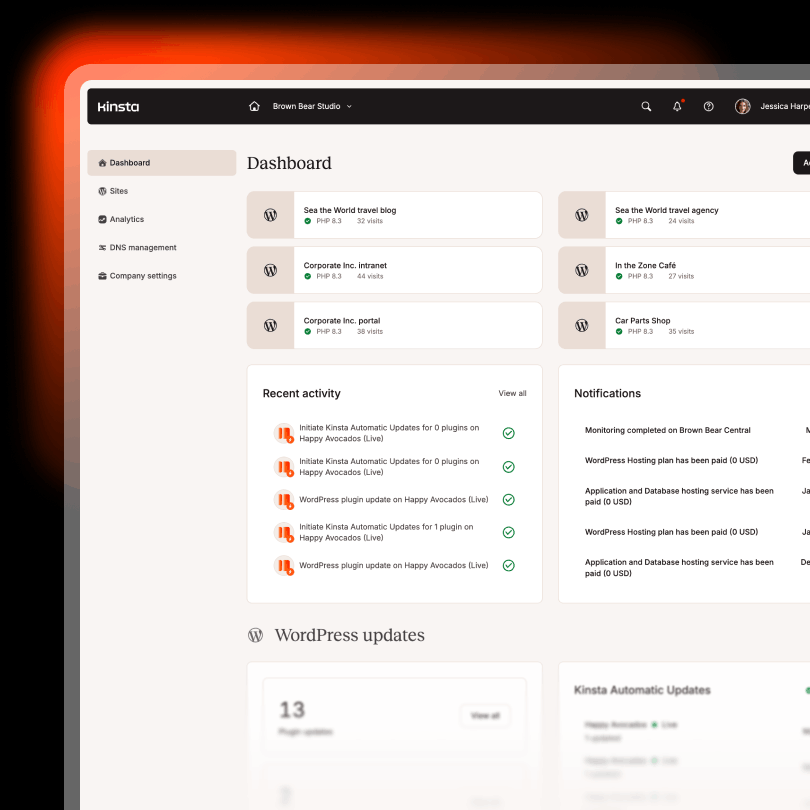This screenshot has height=810, width=810.
Task: Expand Jessica Harper's account menu
Action: 782,105
